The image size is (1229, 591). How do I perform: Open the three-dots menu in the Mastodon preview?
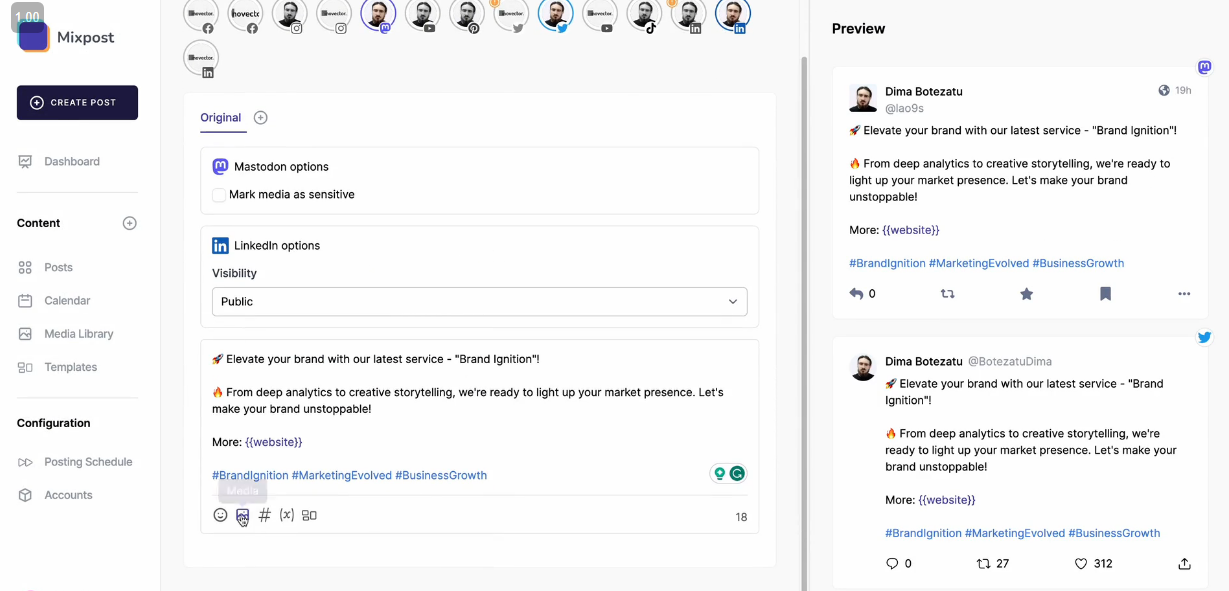click(x=1184, y=294)
